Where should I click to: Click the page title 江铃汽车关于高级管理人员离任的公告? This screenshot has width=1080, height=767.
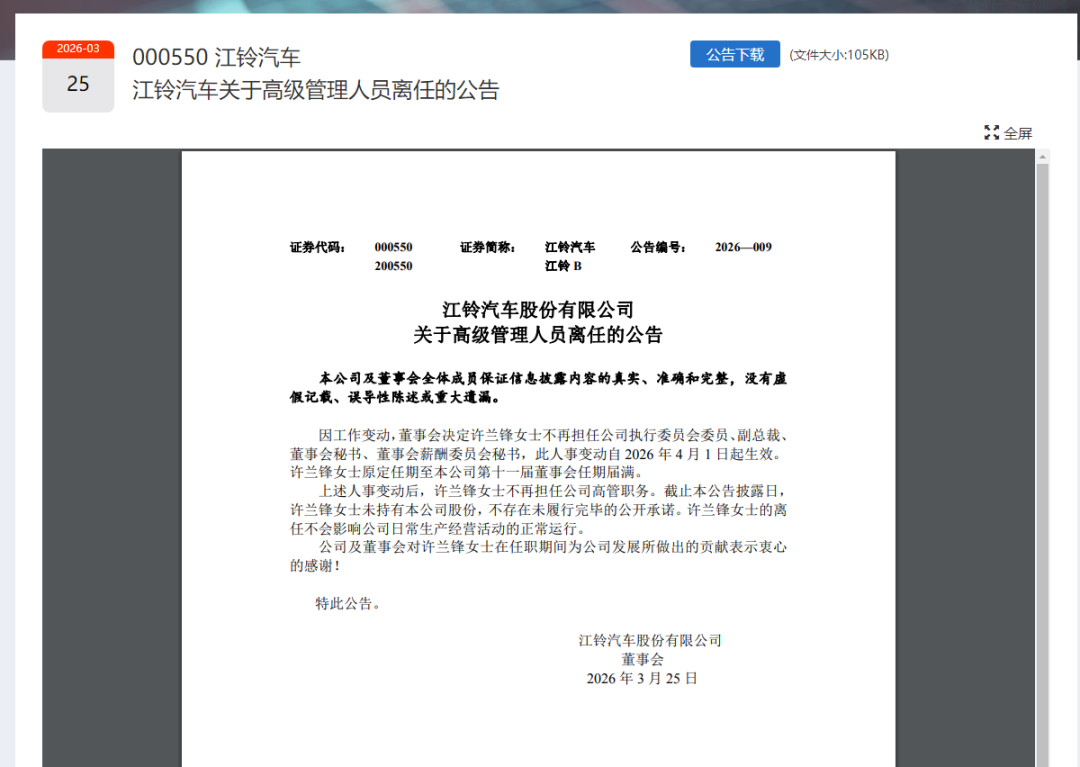316,90
